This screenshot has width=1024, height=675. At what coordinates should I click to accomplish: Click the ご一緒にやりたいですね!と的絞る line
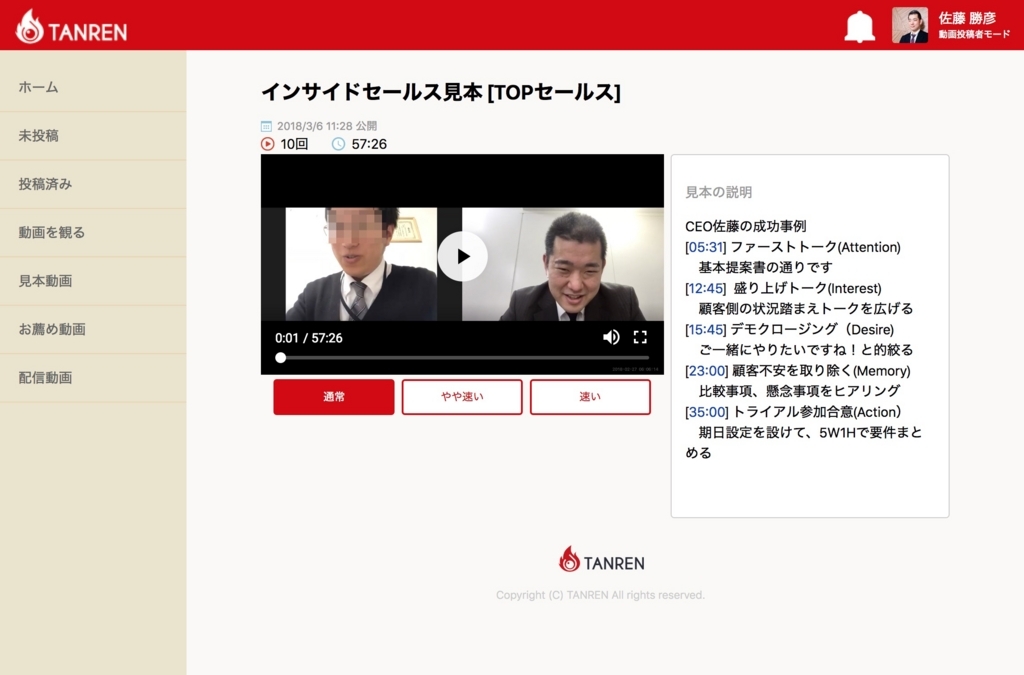click(x=806, y=350)
